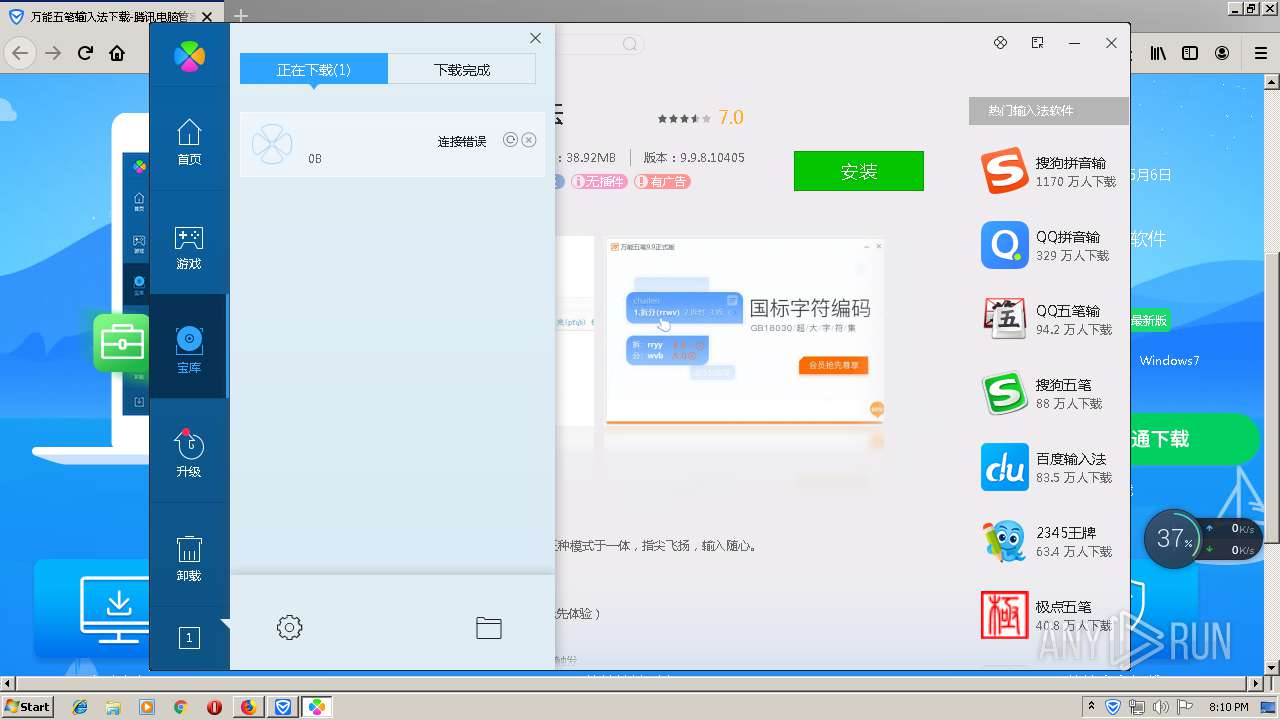Open the 升级 upgrade section
The image size is (1280, 720).
click(x=189, y=454)
